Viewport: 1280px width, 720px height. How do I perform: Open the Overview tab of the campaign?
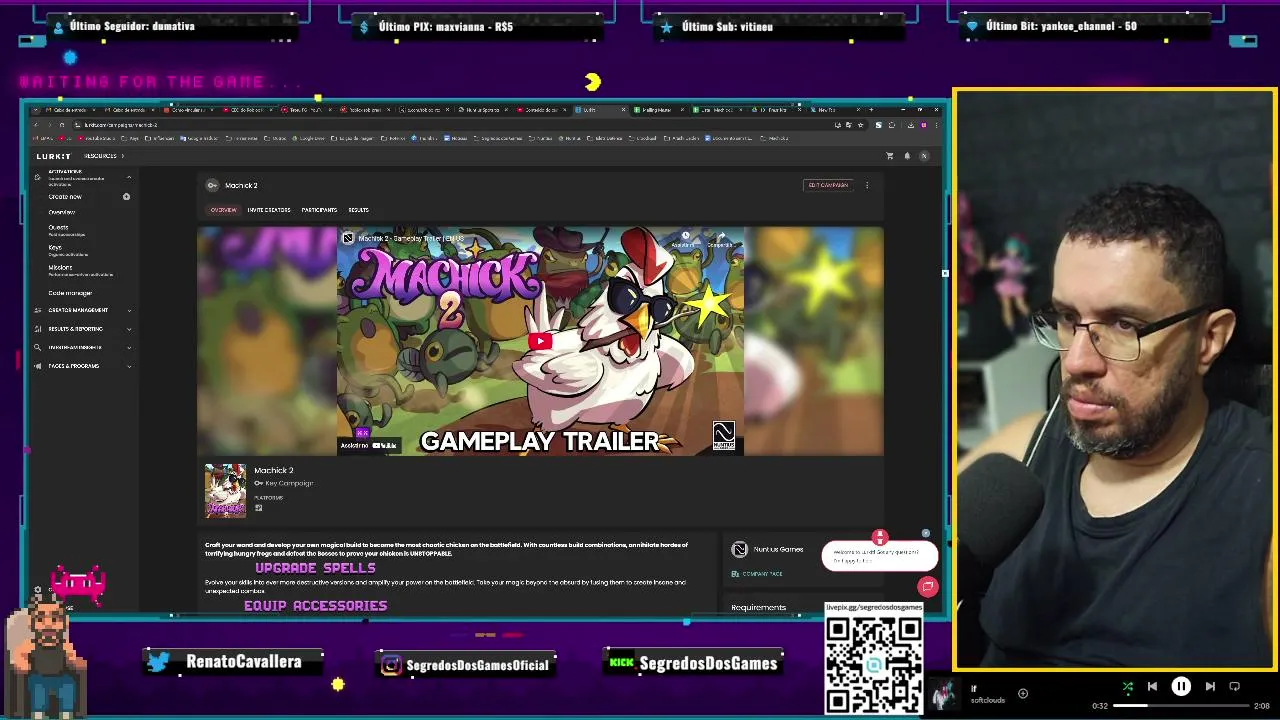pos(223,210)
